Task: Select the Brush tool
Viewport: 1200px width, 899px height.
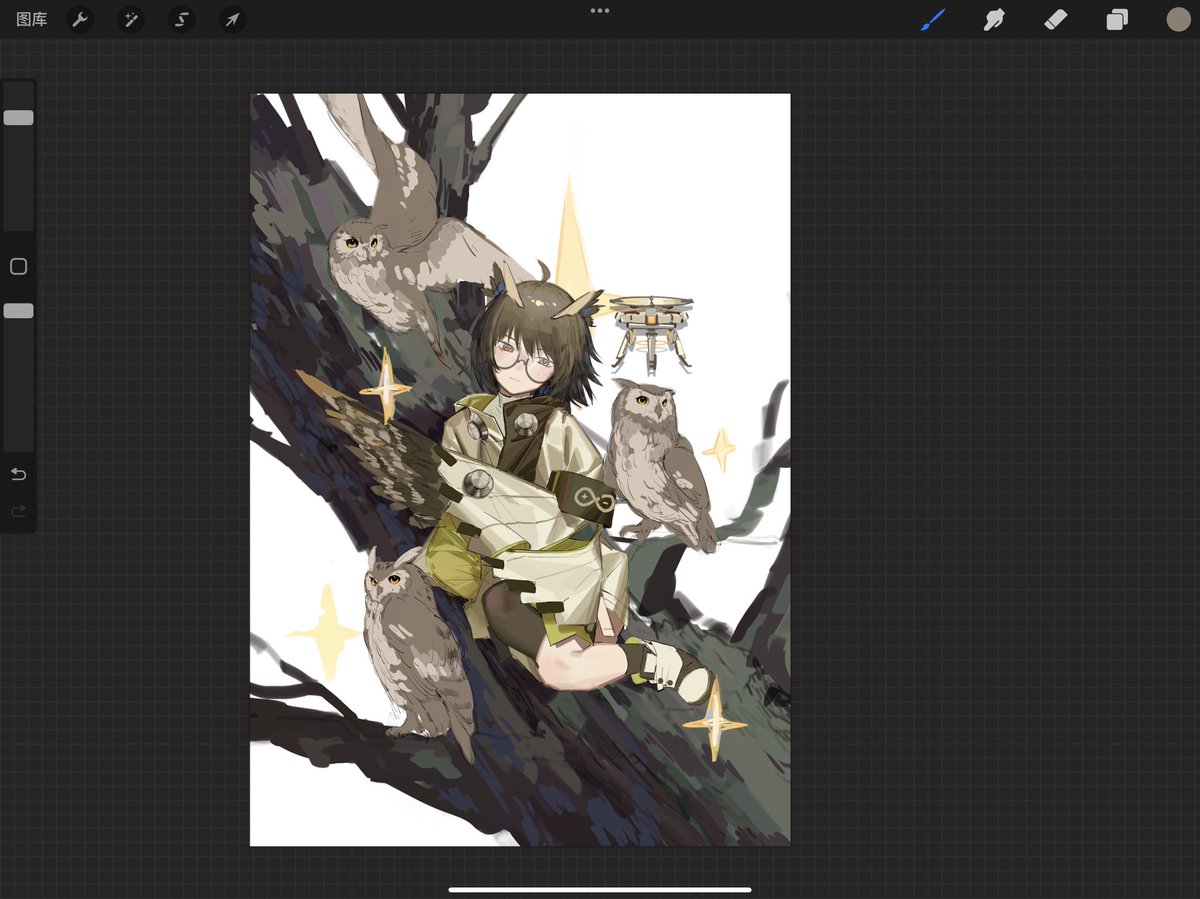Action: coord(932,19)
